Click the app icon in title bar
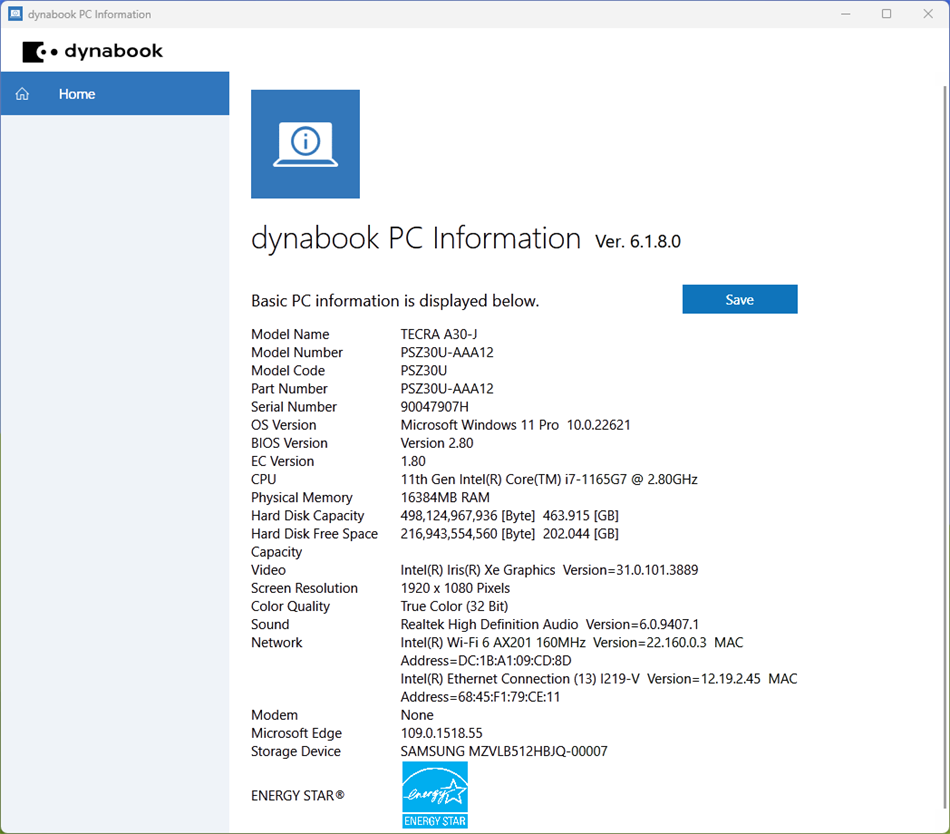The height and width of the screenshot is (834, 950). 15,13
